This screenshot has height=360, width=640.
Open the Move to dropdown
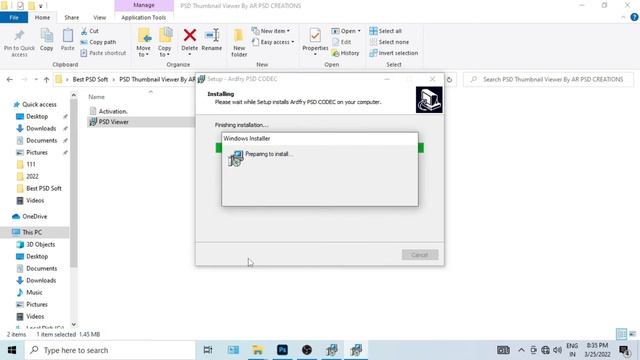(x=144, y=42)
